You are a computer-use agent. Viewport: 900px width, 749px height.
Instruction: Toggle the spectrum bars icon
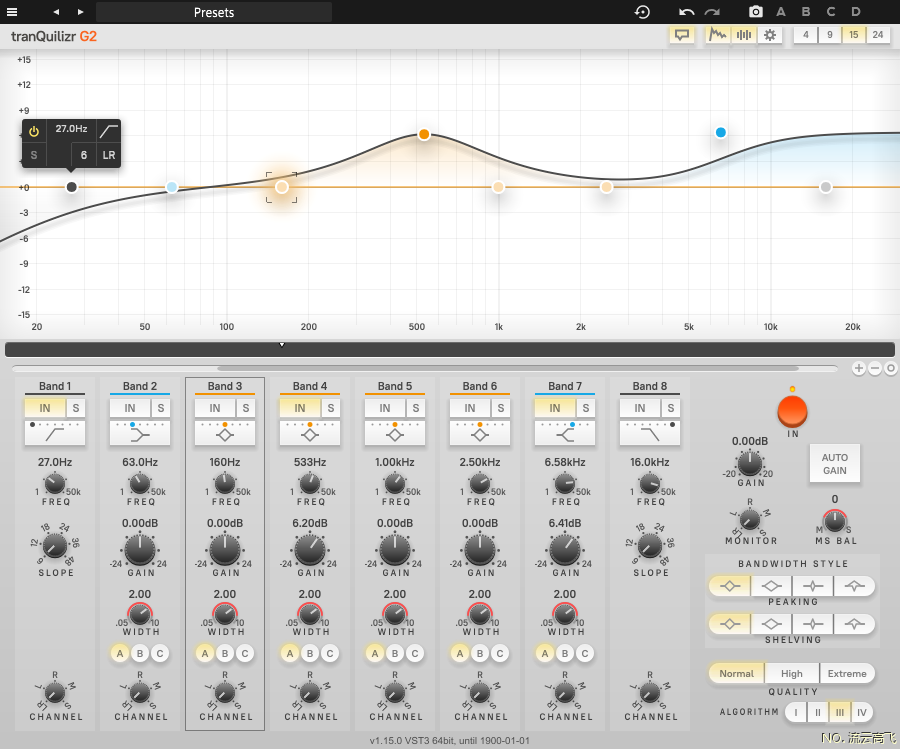(744, 35)
